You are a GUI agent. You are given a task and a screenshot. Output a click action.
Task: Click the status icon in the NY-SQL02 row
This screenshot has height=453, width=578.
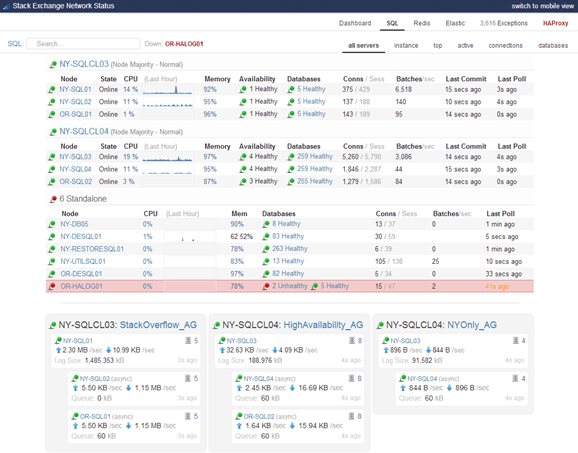tap(52, 102)
